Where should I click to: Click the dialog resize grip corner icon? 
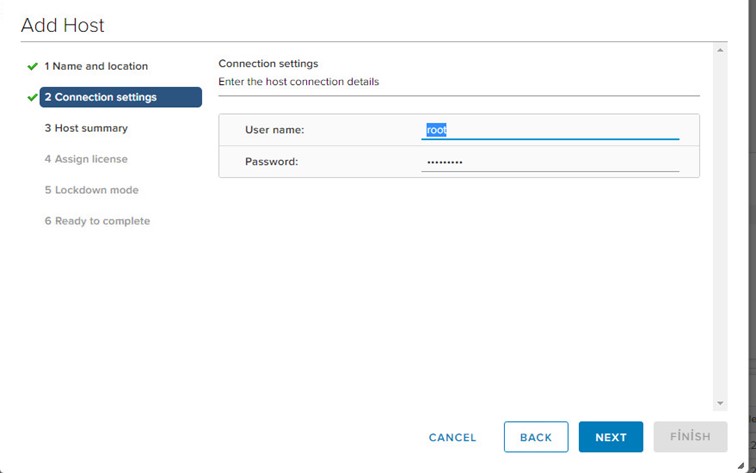[x=741, y=465]
